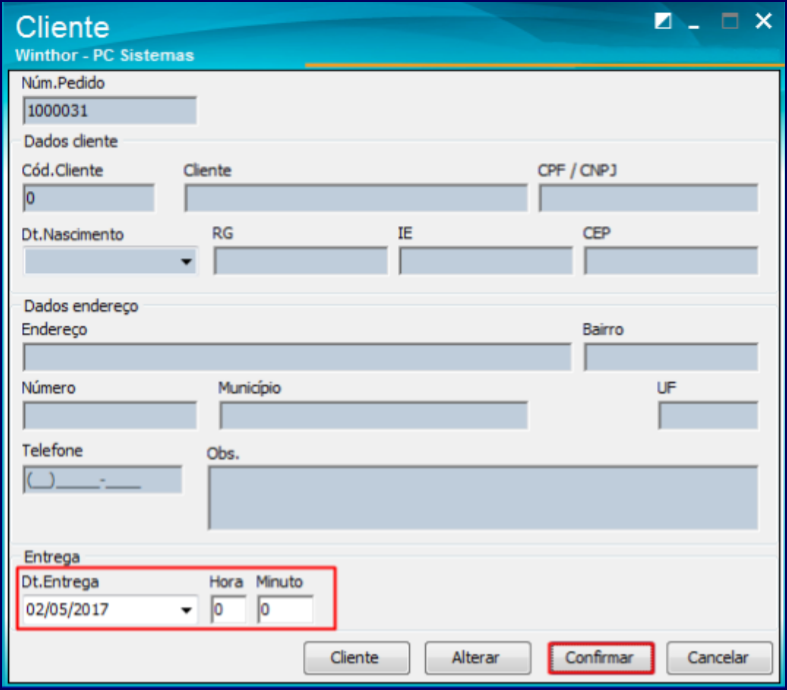The width and height of the screenshot is (787, 690).
Task: Focus the Cód.Cliente input field
Action: (x=88, y=198)
